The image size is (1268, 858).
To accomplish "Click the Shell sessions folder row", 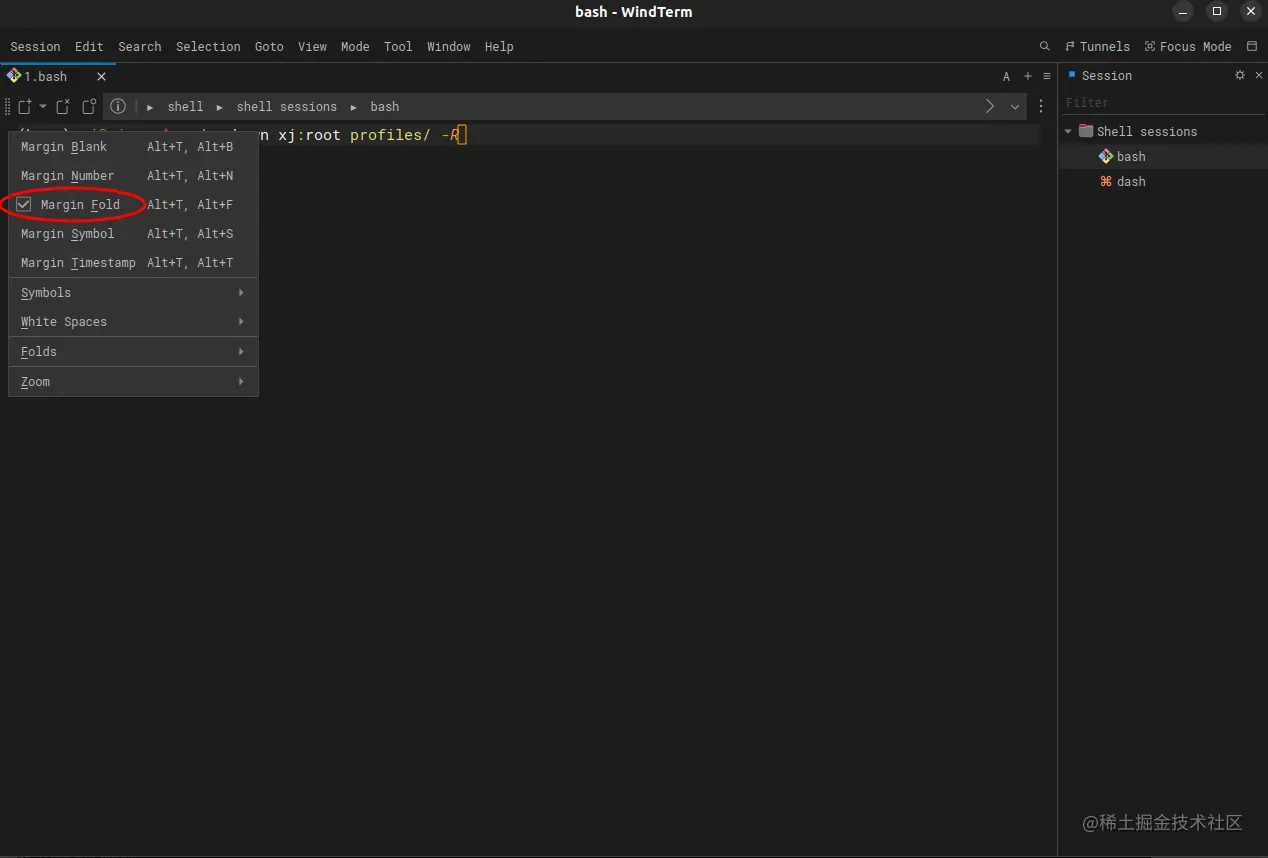I will [1163, 131].
